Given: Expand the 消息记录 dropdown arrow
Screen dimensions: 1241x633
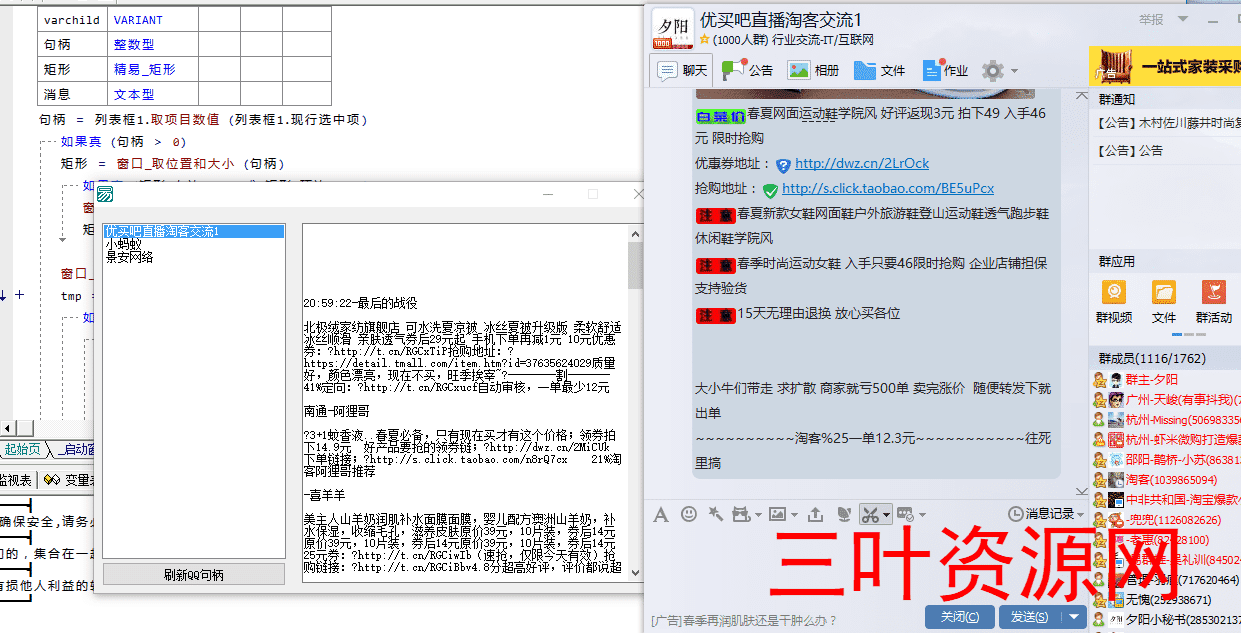Looking at the screenshot, I should (x=1081, y=514).
